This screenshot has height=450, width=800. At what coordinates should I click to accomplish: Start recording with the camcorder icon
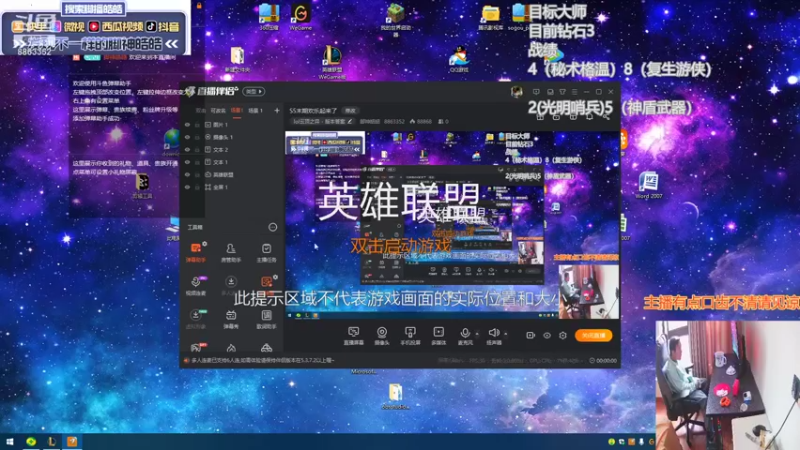pos(530,335)
